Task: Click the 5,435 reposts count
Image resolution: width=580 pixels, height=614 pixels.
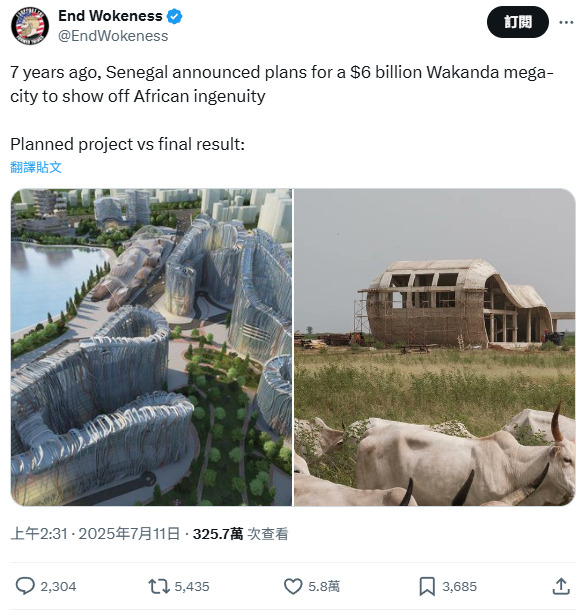Action: point(192,587)
